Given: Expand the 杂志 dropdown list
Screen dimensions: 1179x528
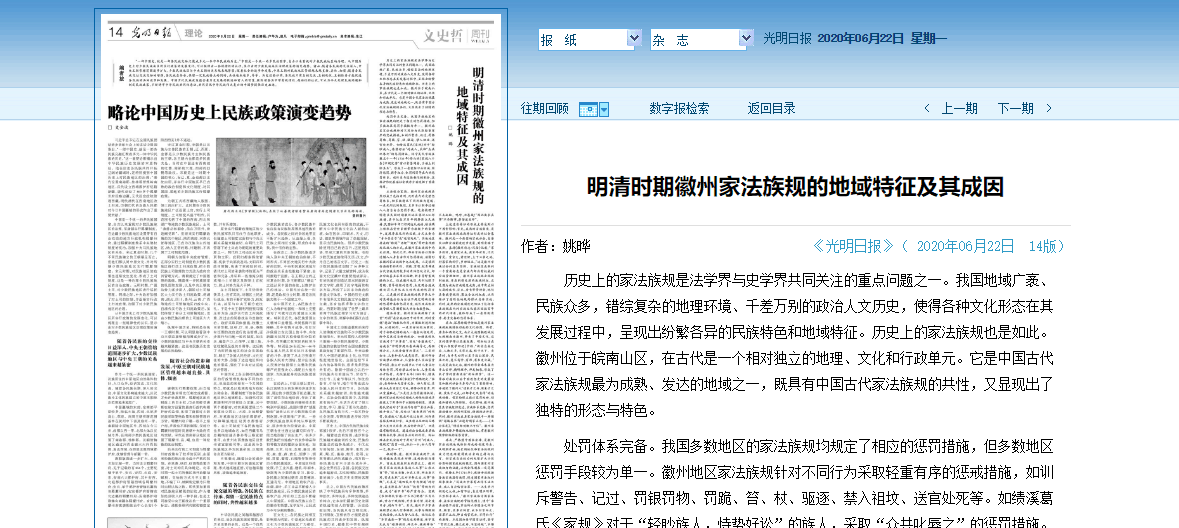Looking at the screenshot, I should [745, 39].
